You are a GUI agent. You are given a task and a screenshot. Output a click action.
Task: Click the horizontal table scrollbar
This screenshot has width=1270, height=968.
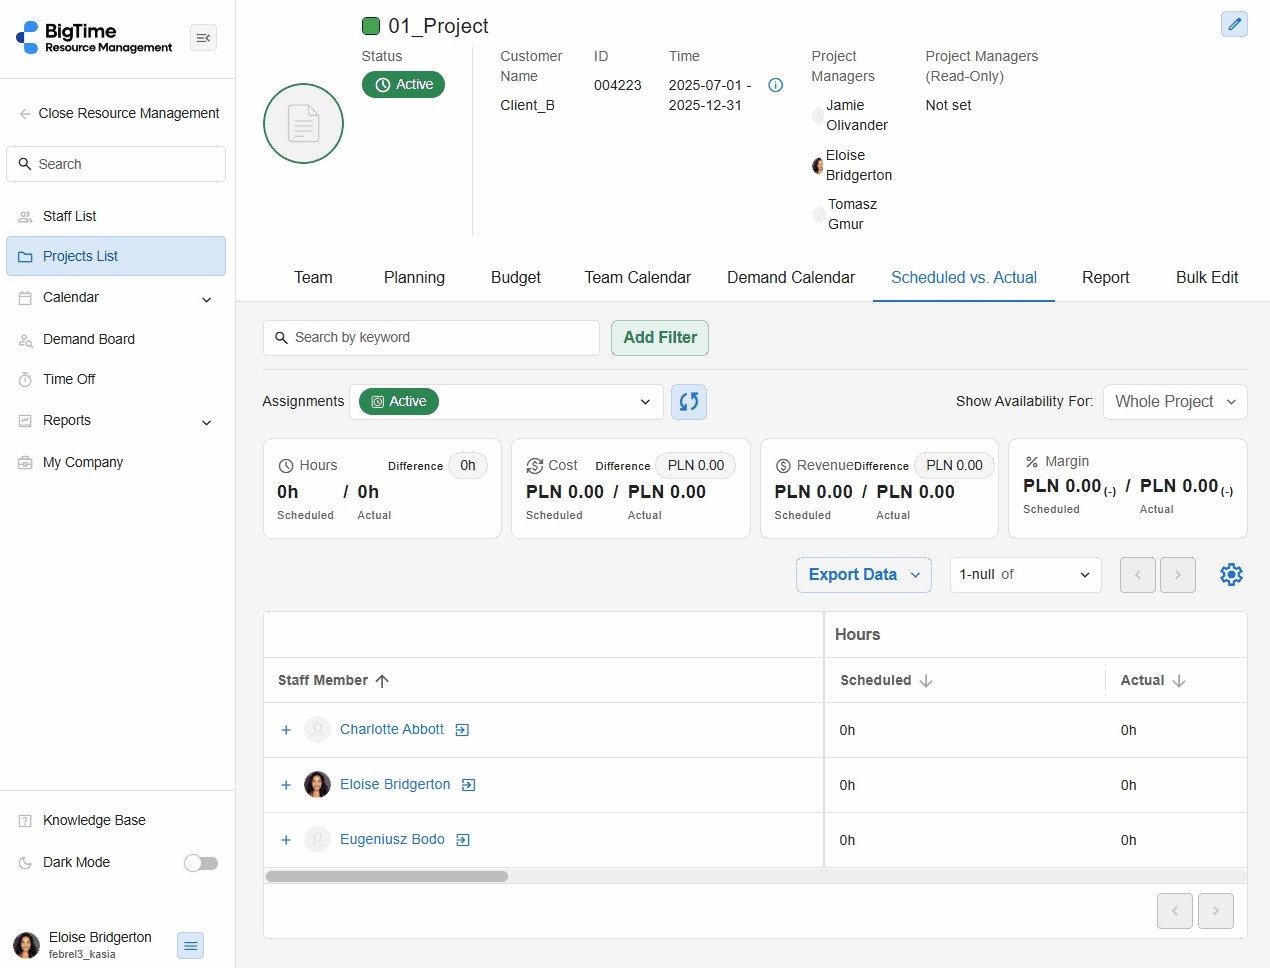[x=387, y=877]
